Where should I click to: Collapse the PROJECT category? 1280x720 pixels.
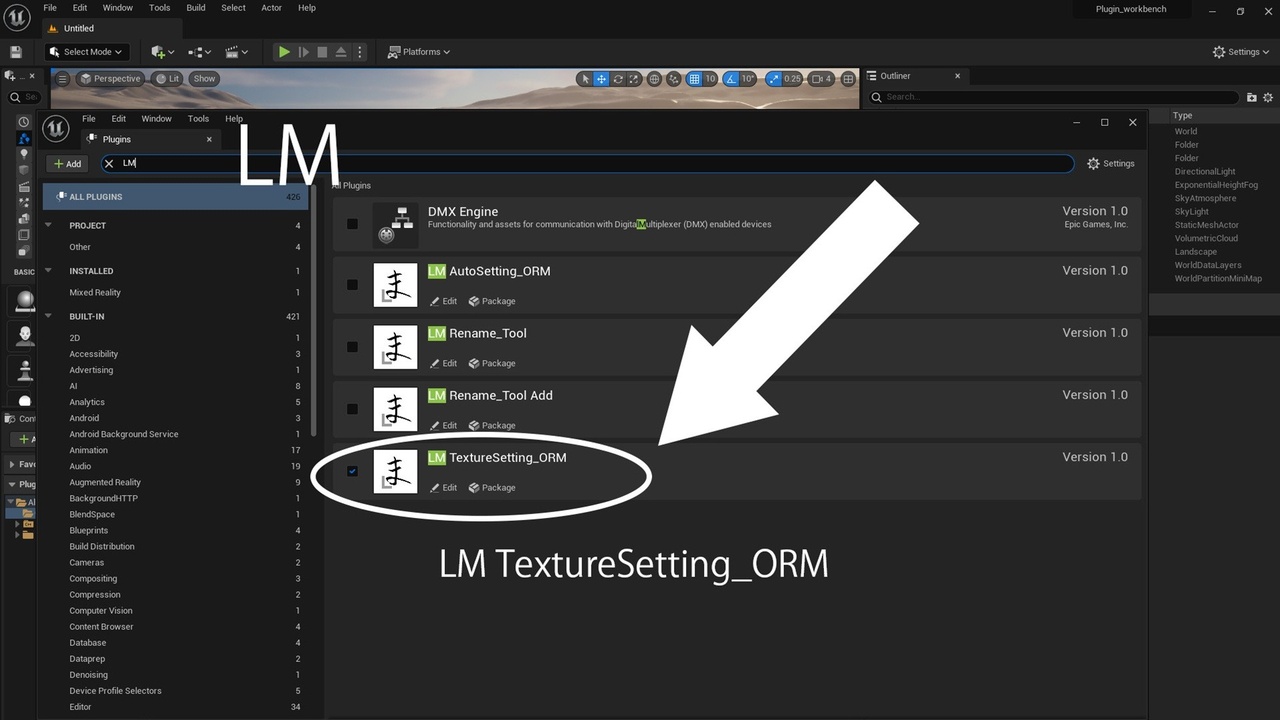click(x=48, y=225)
